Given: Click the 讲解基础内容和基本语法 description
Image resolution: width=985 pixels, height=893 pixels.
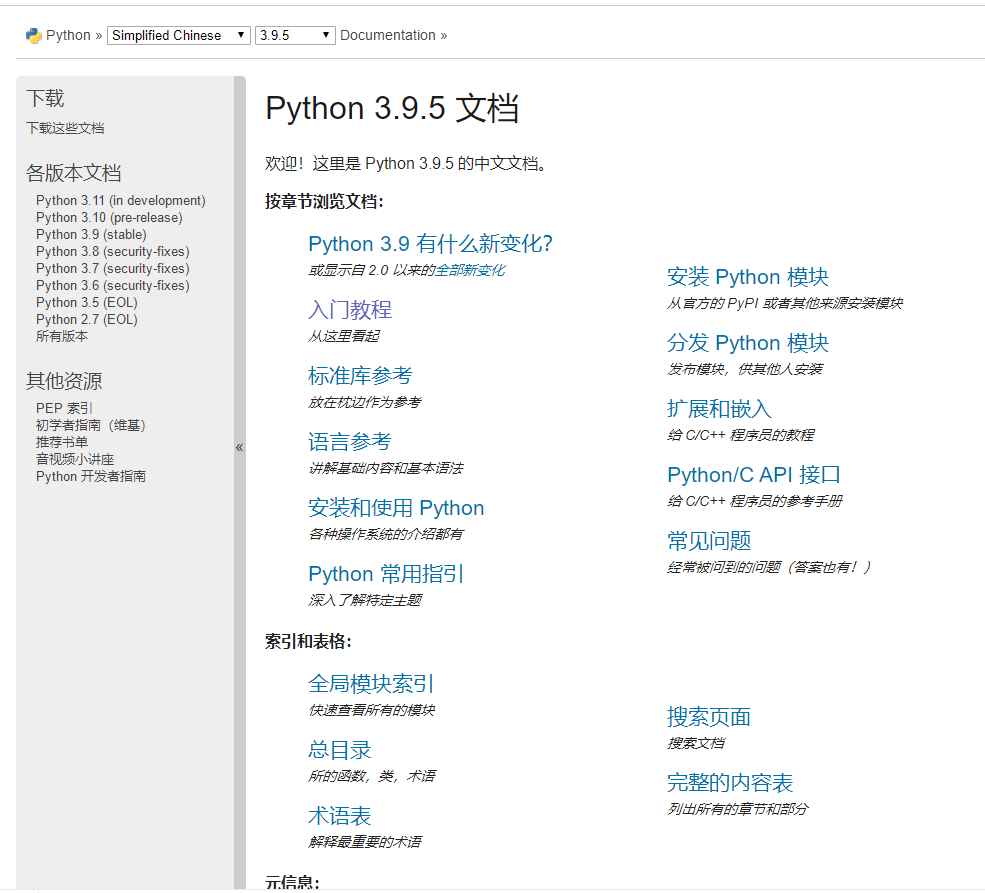Looking at the screenshot, I should tap(386, 468).
